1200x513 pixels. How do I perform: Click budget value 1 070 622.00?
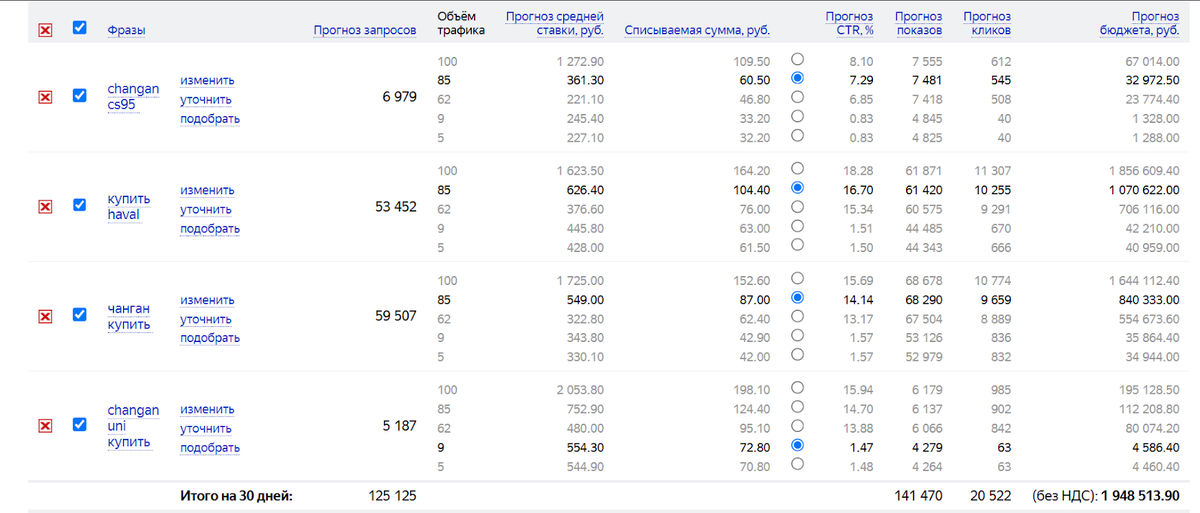1143,188
